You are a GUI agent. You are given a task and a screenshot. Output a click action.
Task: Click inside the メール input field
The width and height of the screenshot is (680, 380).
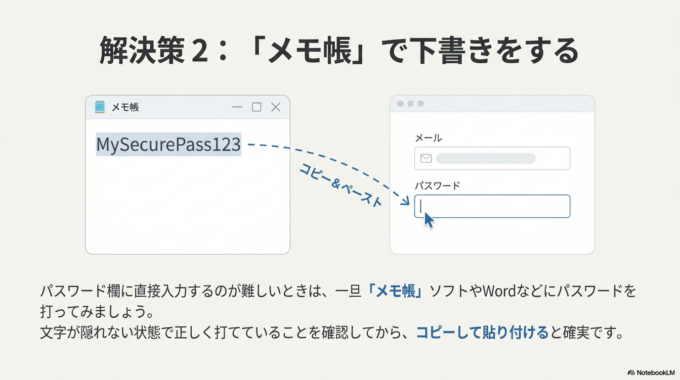[492, 158]
